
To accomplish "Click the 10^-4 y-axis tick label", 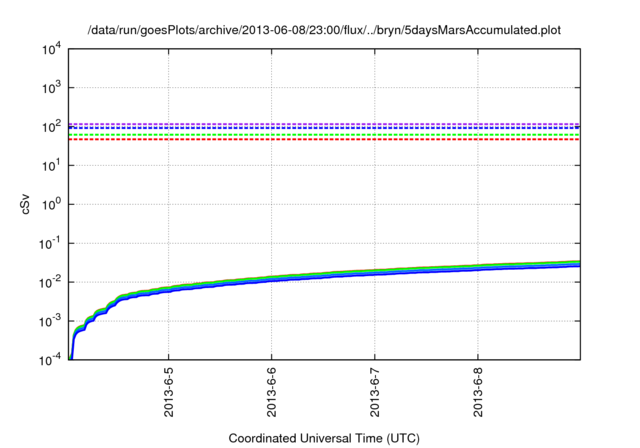I will point(50,360).
